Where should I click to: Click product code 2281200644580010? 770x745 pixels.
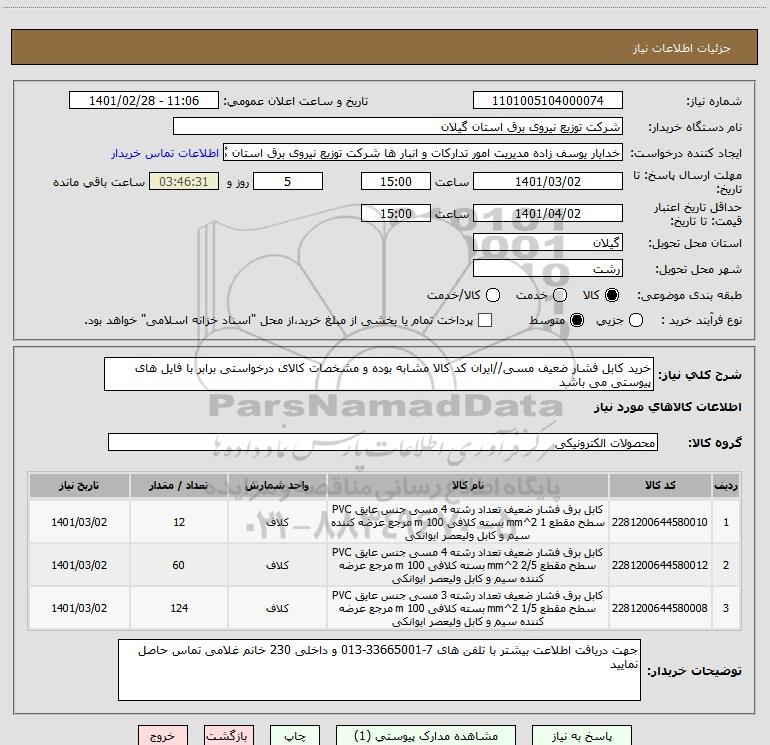[660, 522]
